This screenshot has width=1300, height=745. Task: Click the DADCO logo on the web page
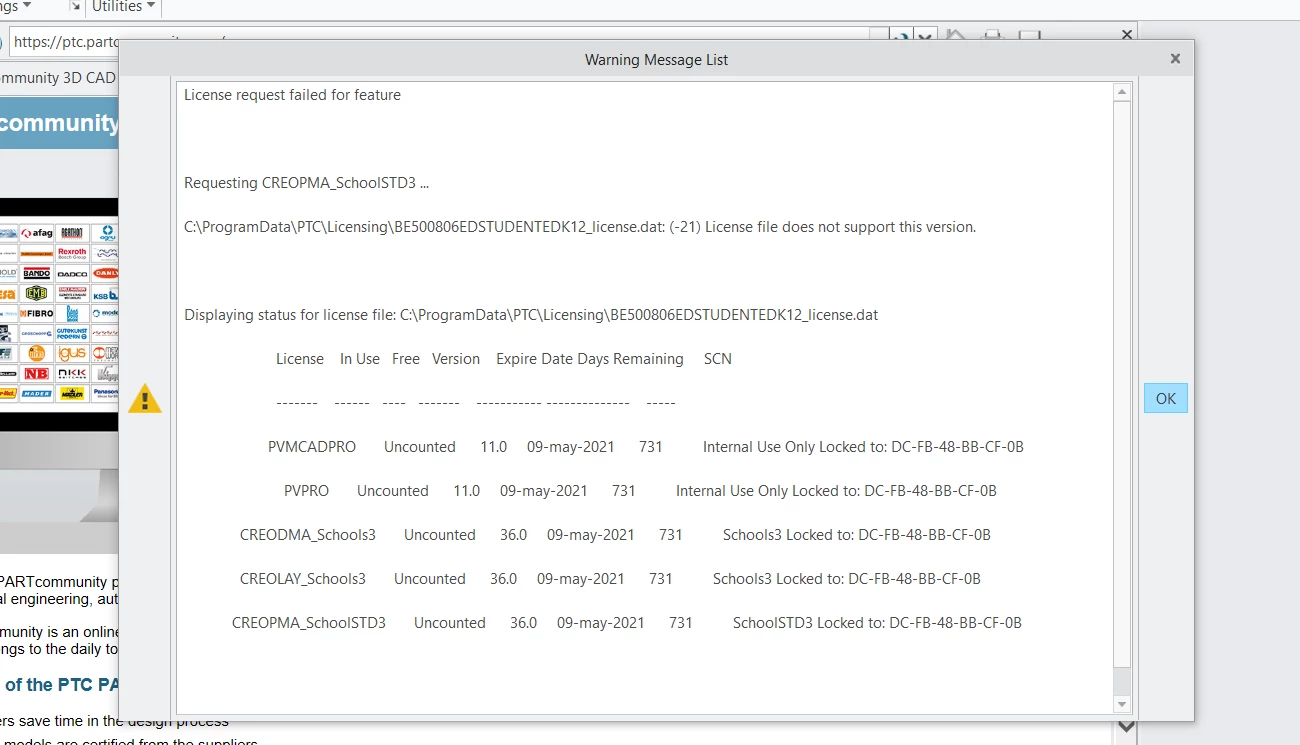click(72, 273)
